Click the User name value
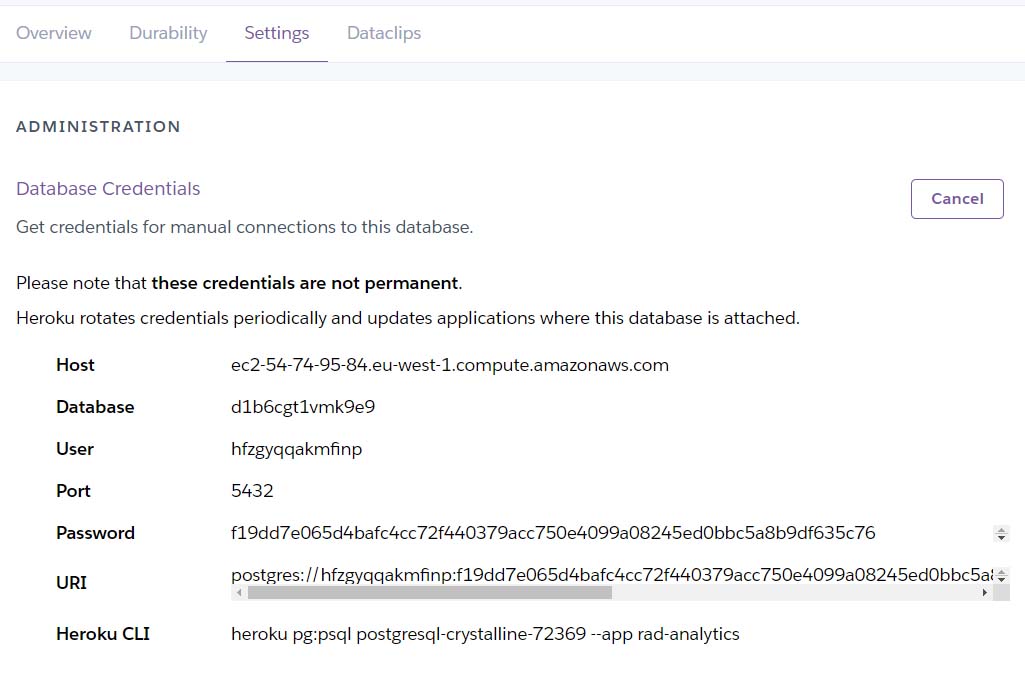This screenshot has width=1025, height=676. [297, 449]
